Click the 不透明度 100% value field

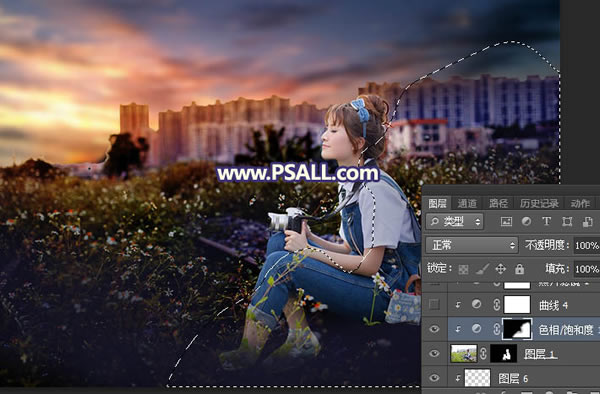click(587, 245)
